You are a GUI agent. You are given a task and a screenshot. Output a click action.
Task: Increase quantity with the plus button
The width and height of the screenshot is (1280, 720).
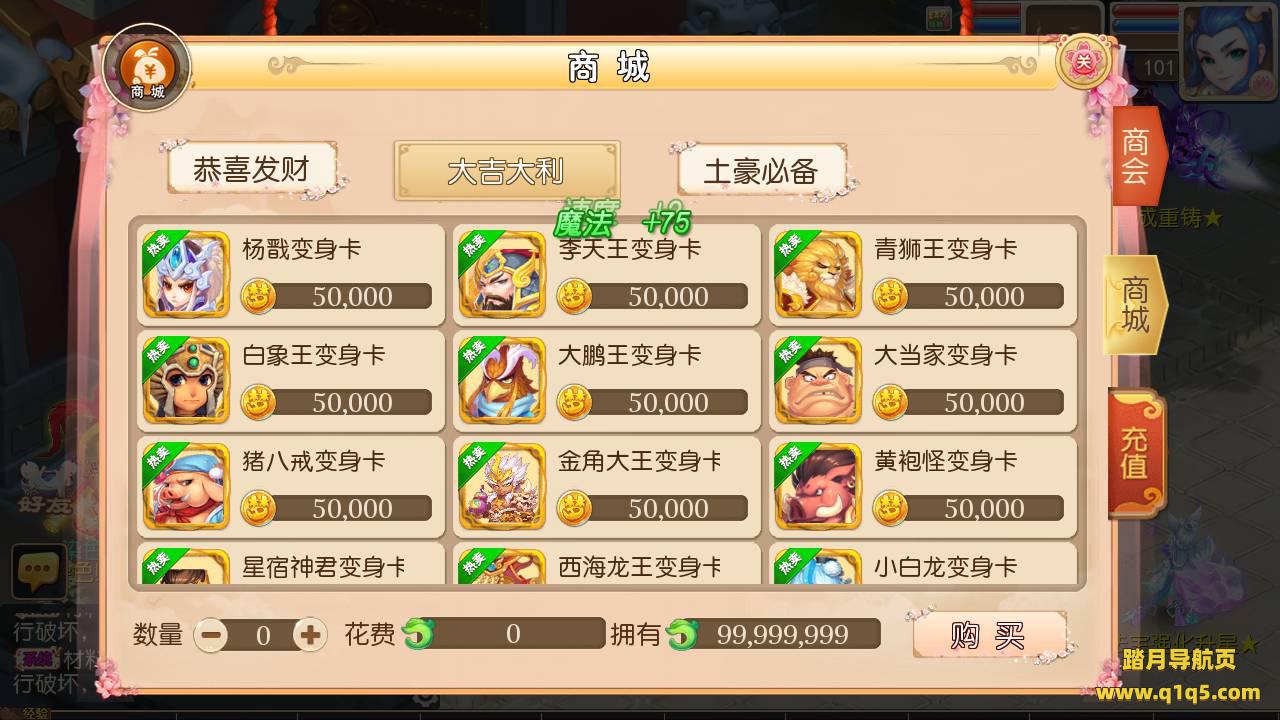(310, 634)
